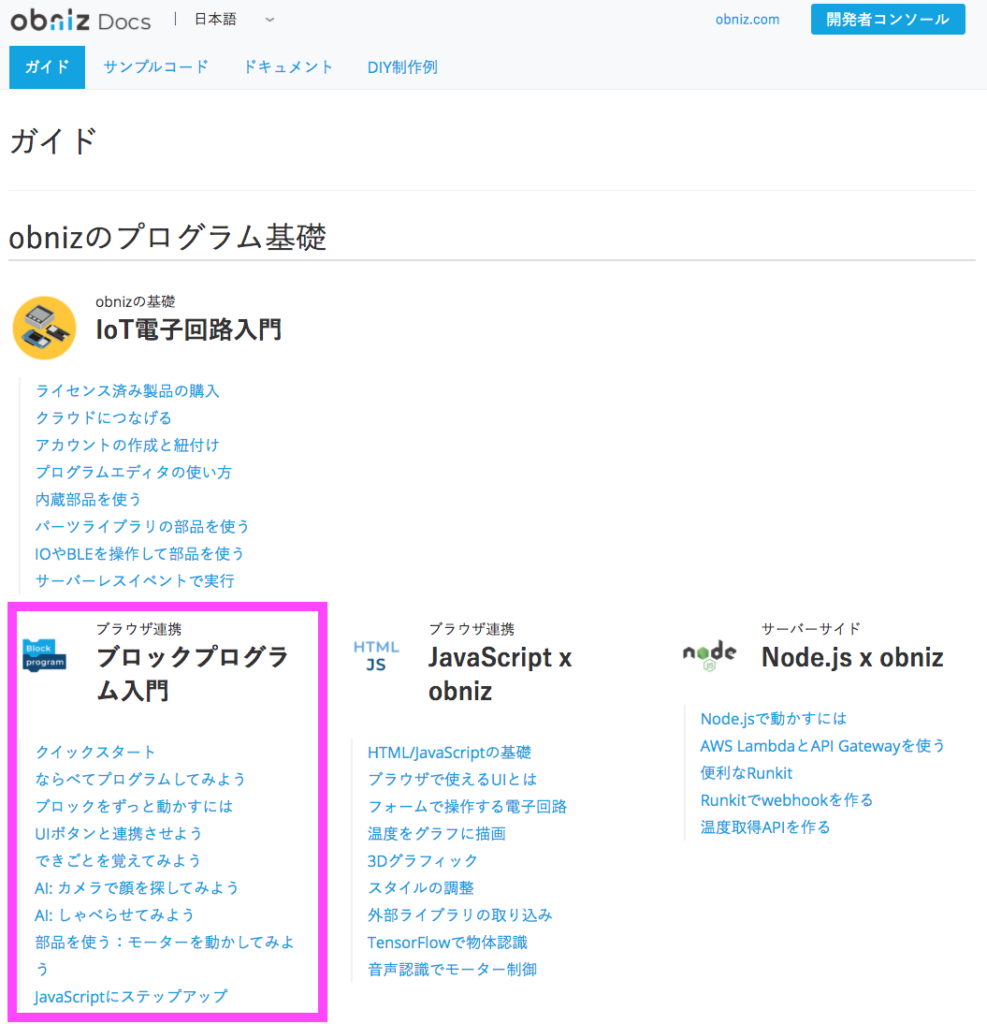Open Runkitでwebhookを作る link
The image size is (987, 1024).
tap(786, 800)
